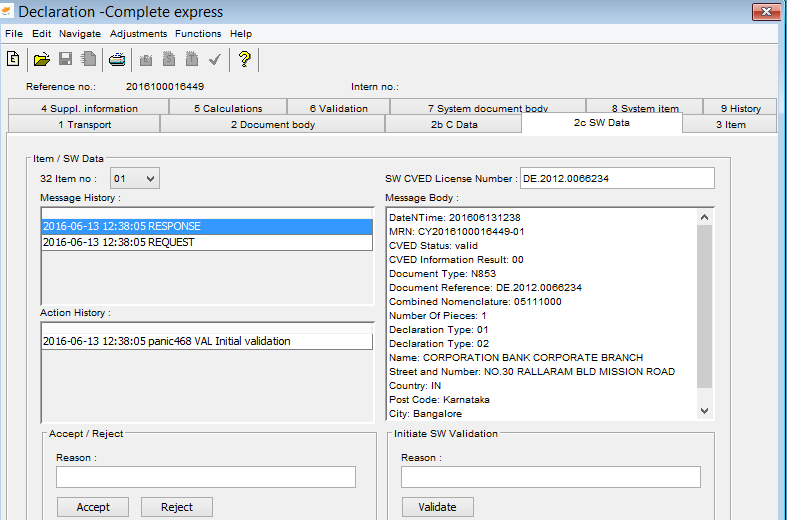Switch to the 6 Validation tab
Viewport: 787px width, 520px height.
tap(338, 108)
